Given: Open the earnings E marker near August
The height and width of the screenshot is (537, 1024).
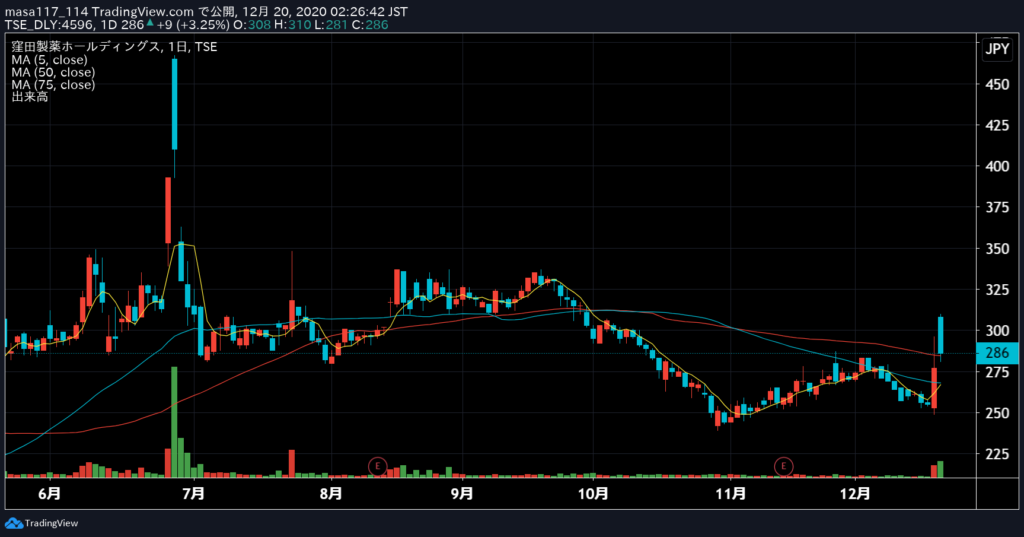Looking at the screenshot, I should point(377,466).
